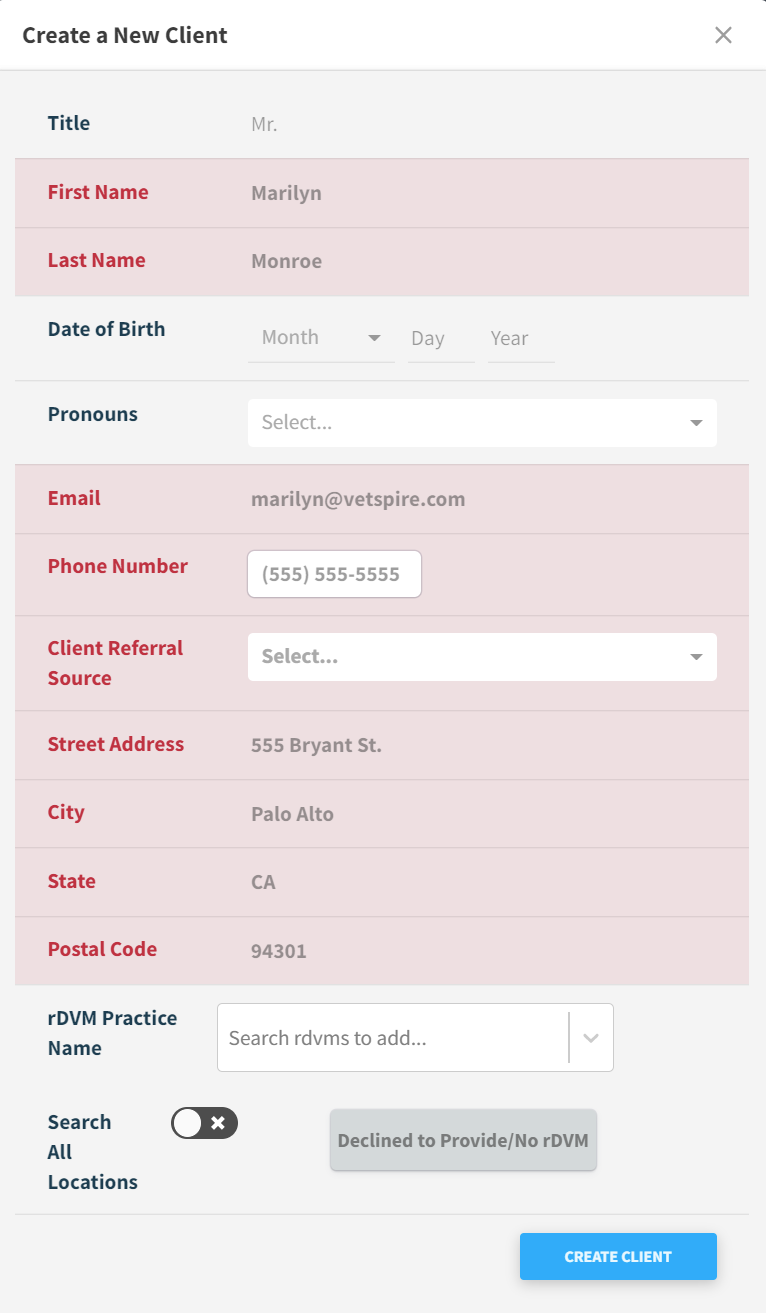Open the Date of Birth Month dropdown
The height and width of the screenshot is (1313, 766).
coord(320,338)
